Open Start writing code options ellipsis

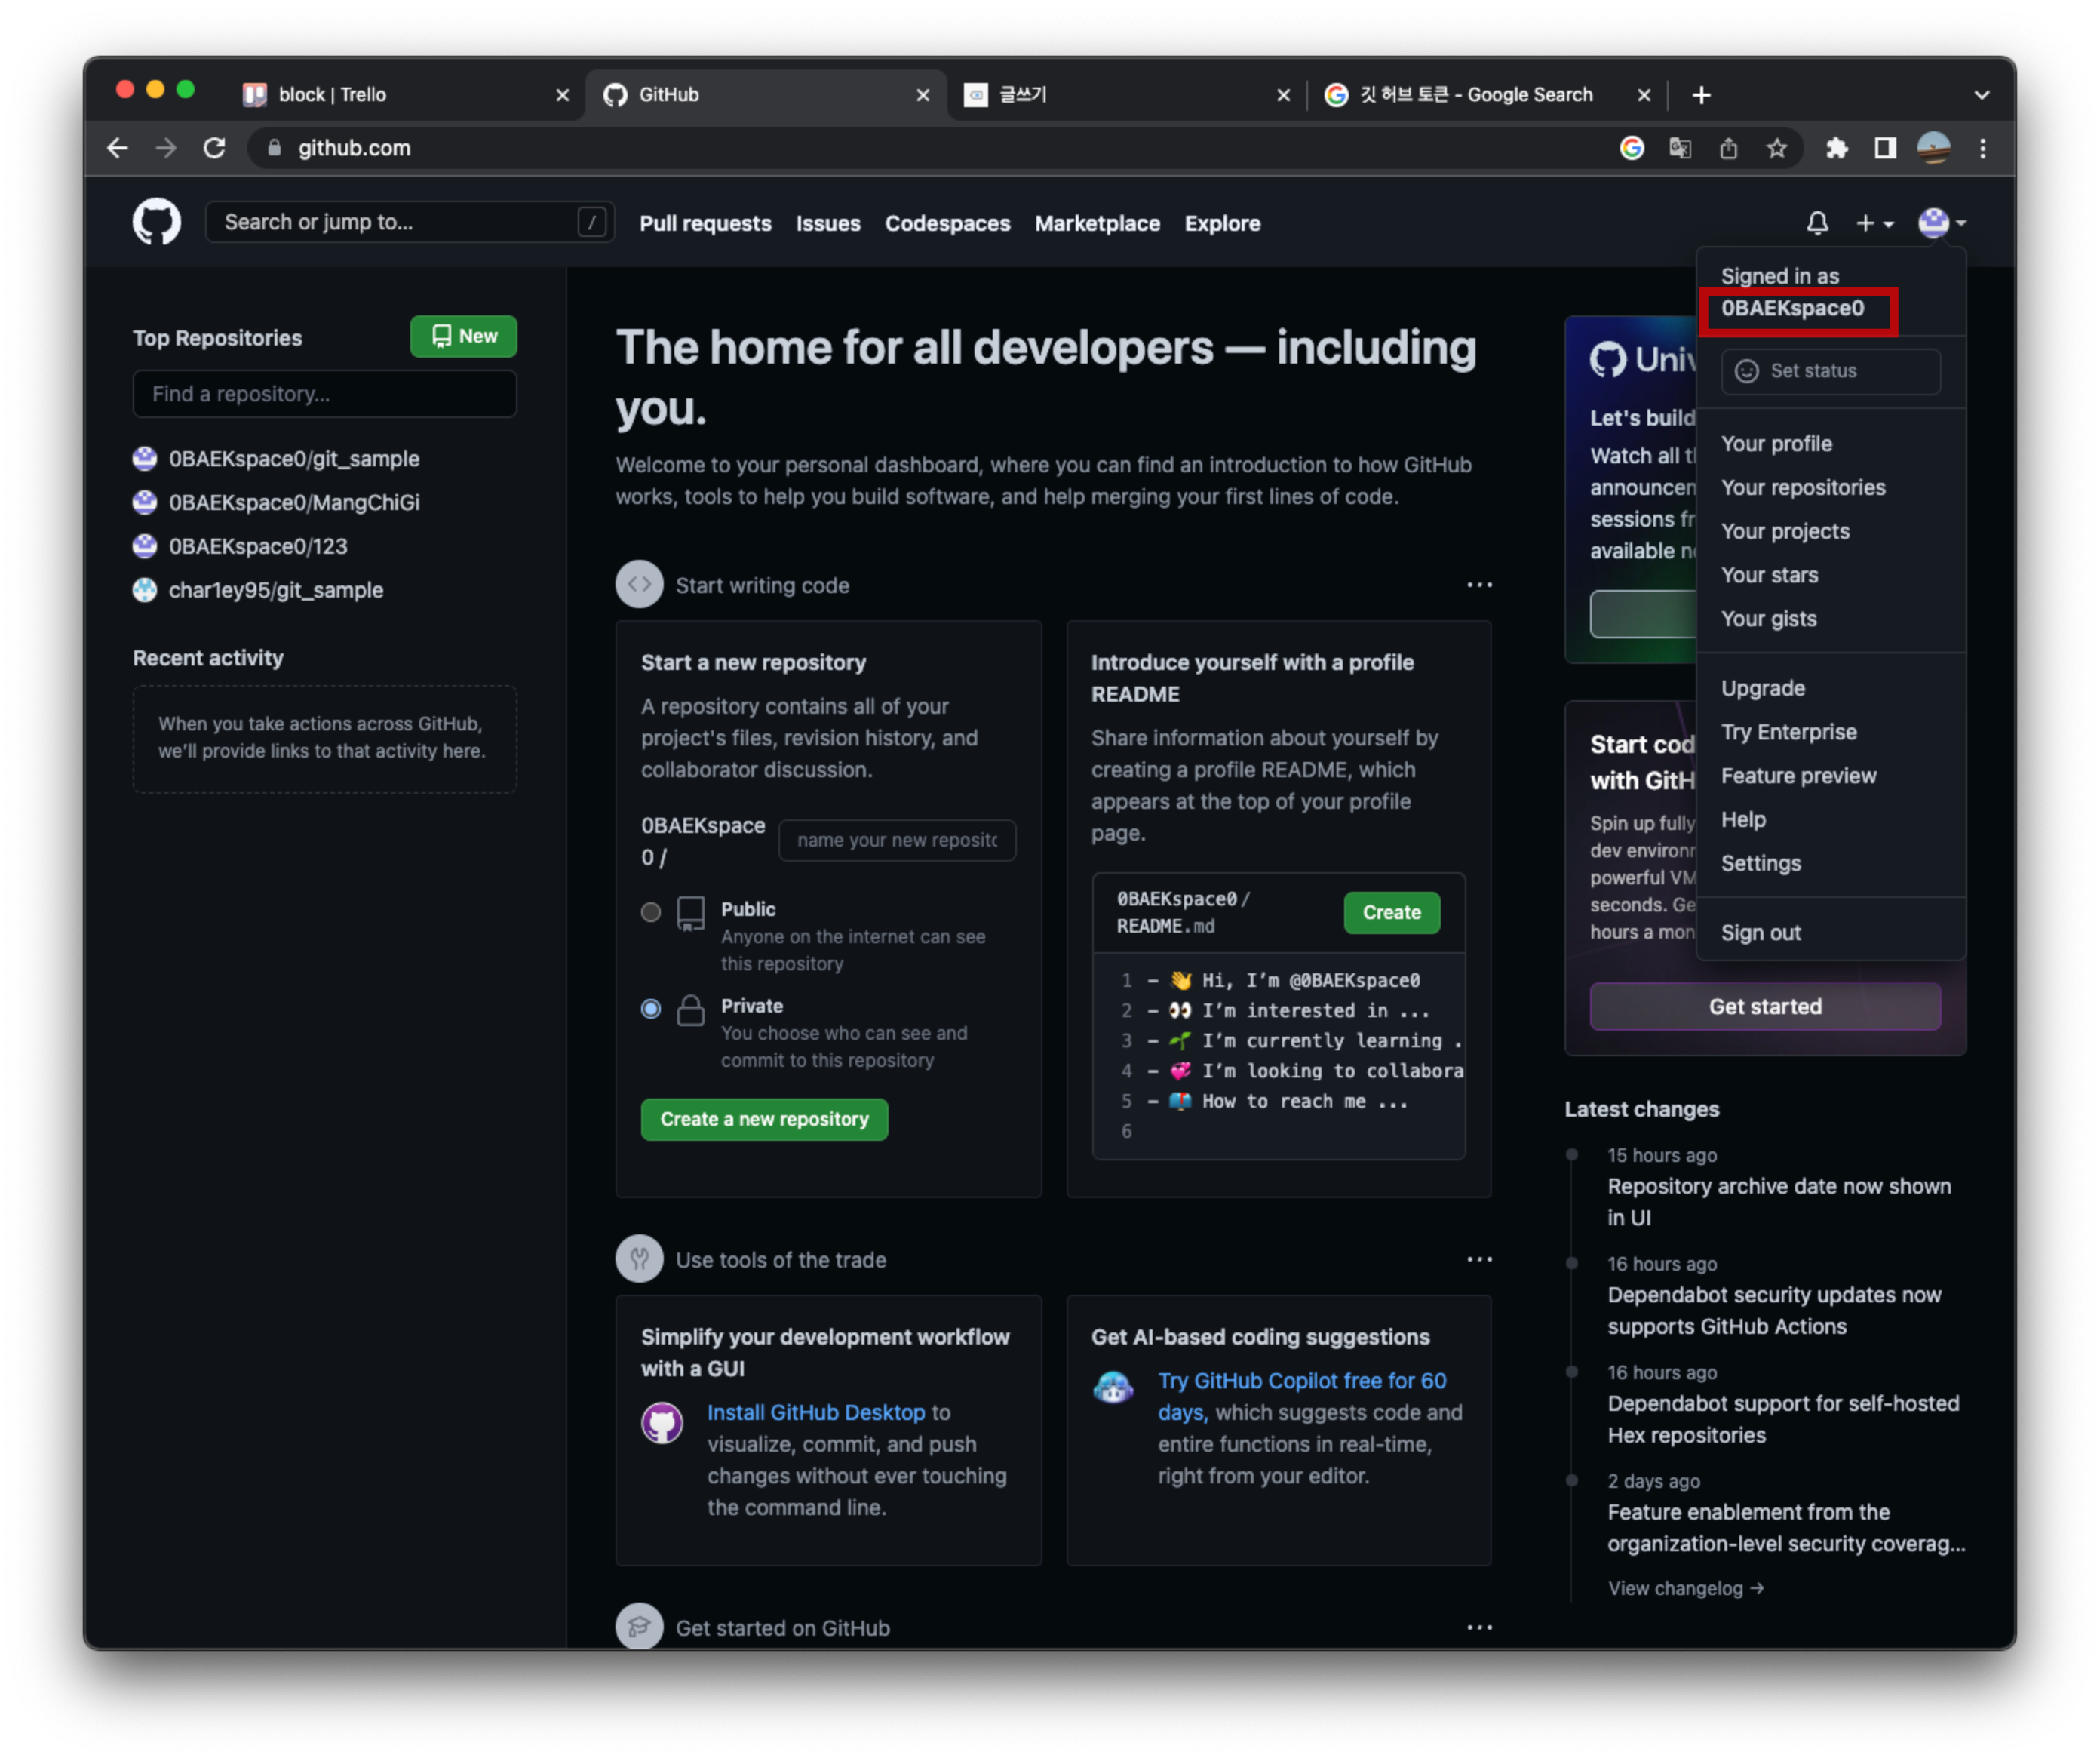1479,585
